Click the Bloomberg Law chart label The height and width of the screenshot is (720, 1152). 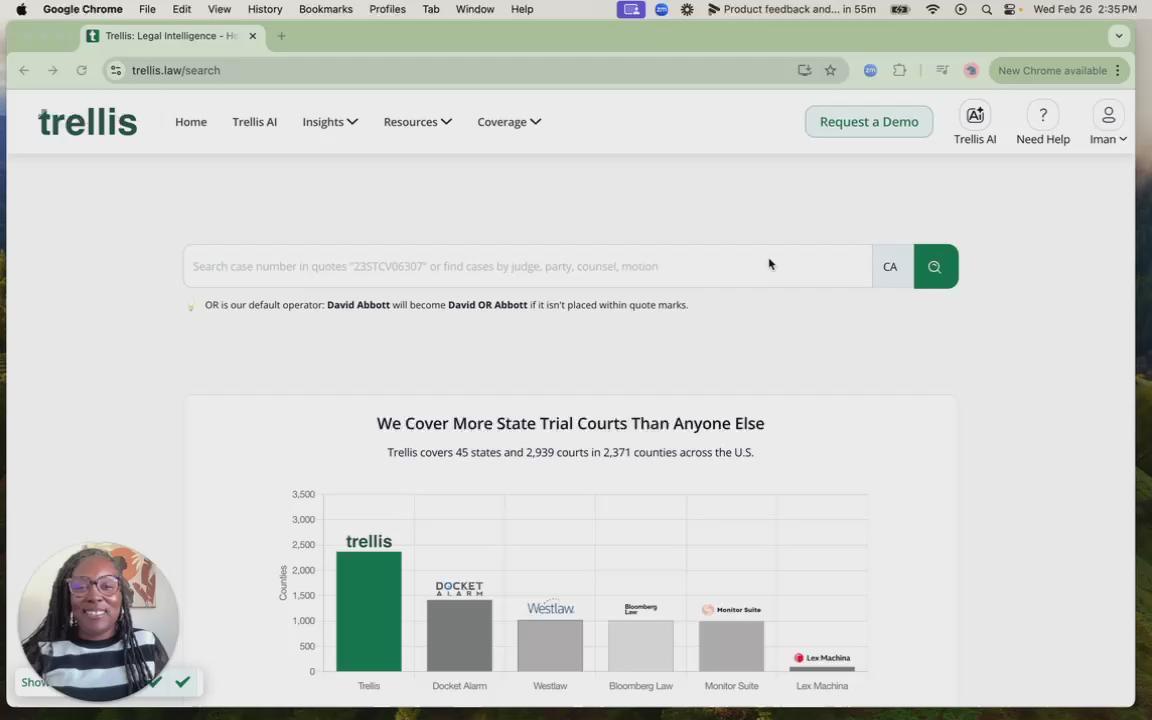tap(641, 686)
